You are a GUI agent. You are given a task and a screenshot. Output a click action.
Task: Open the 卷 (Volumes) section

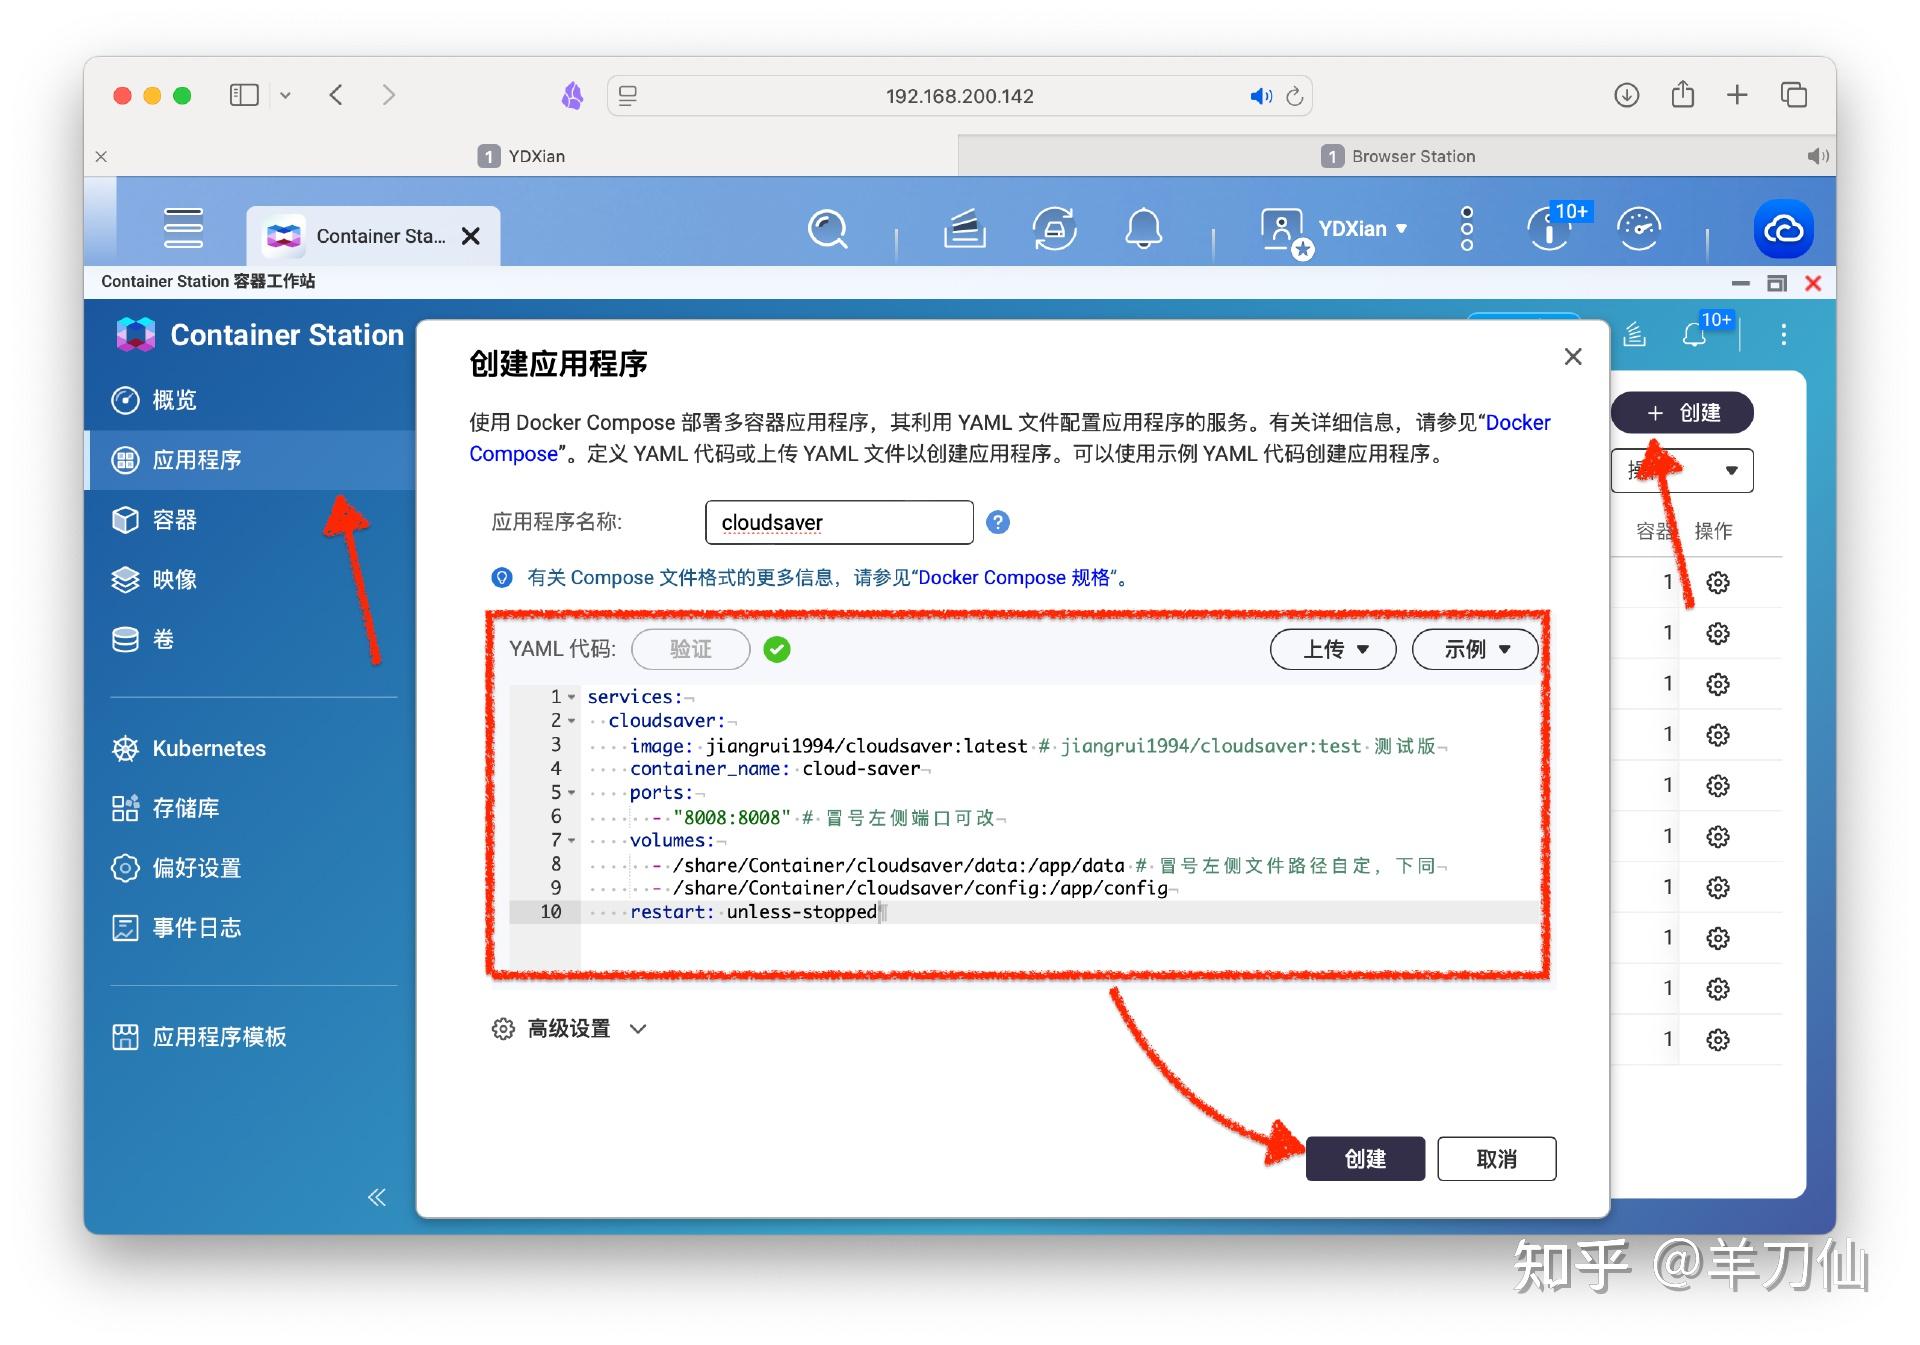pos(163,639)
